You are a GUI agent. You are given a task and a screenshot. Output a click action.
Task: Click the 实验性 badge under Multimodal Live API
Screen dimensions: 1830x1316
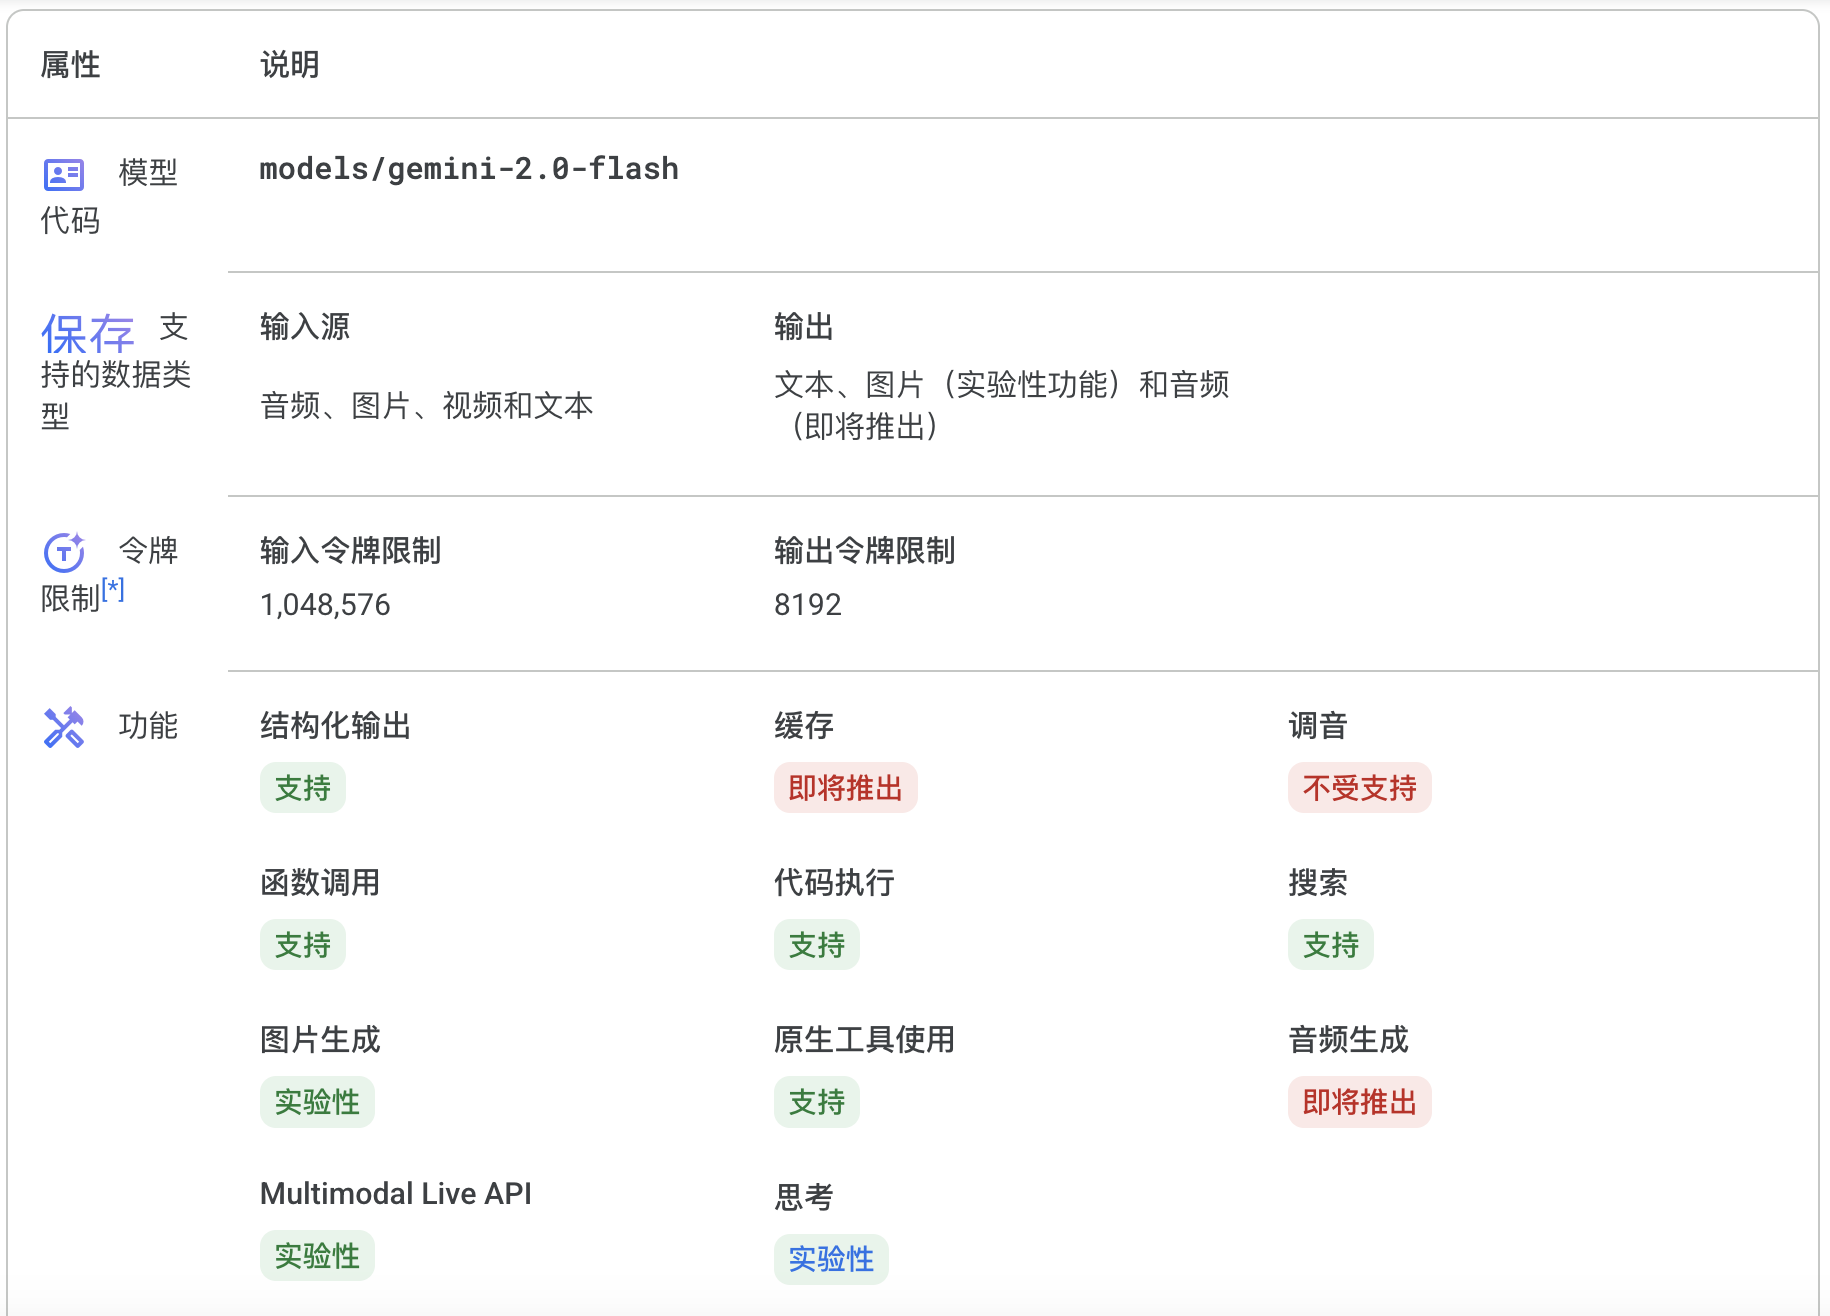tap(317, 1256)
